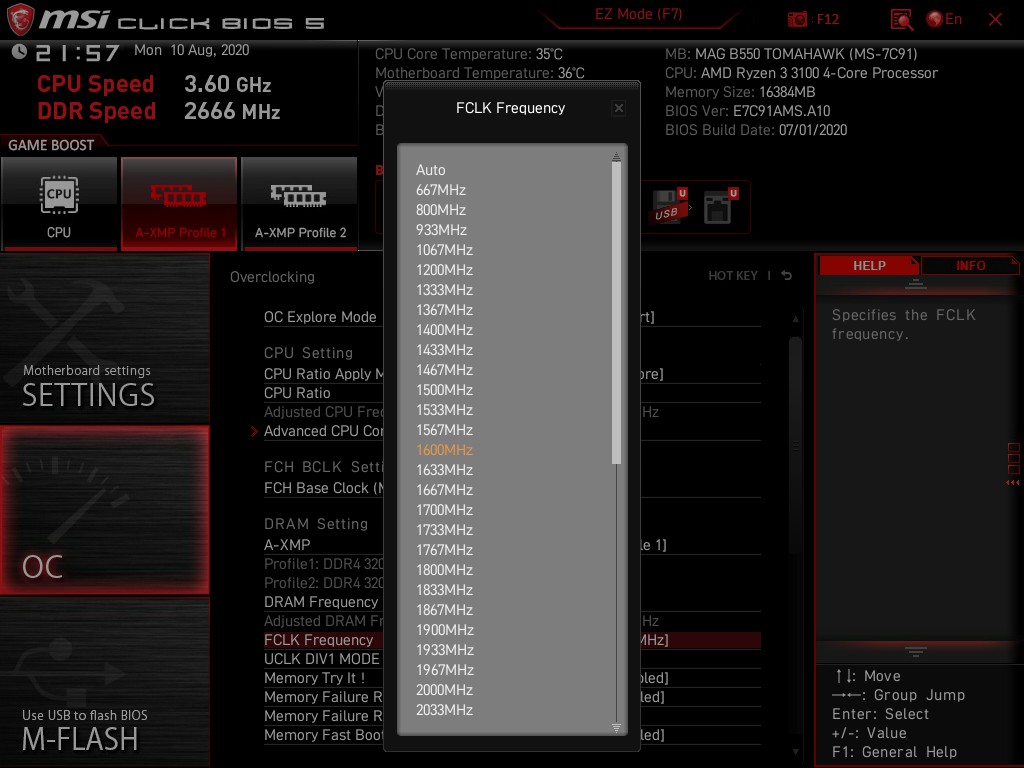Choose 1700MHz from the list

(444, 510)
